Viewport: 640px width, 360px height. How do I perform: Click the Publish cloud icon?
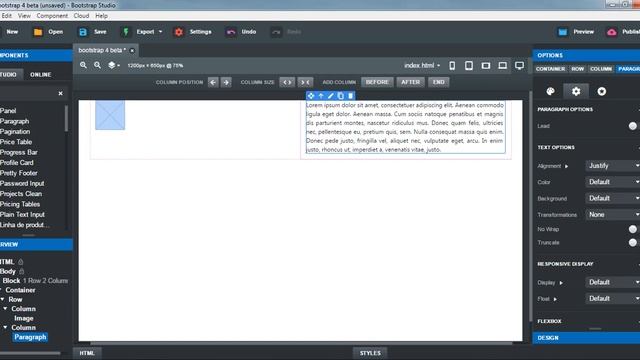point(611,32)
